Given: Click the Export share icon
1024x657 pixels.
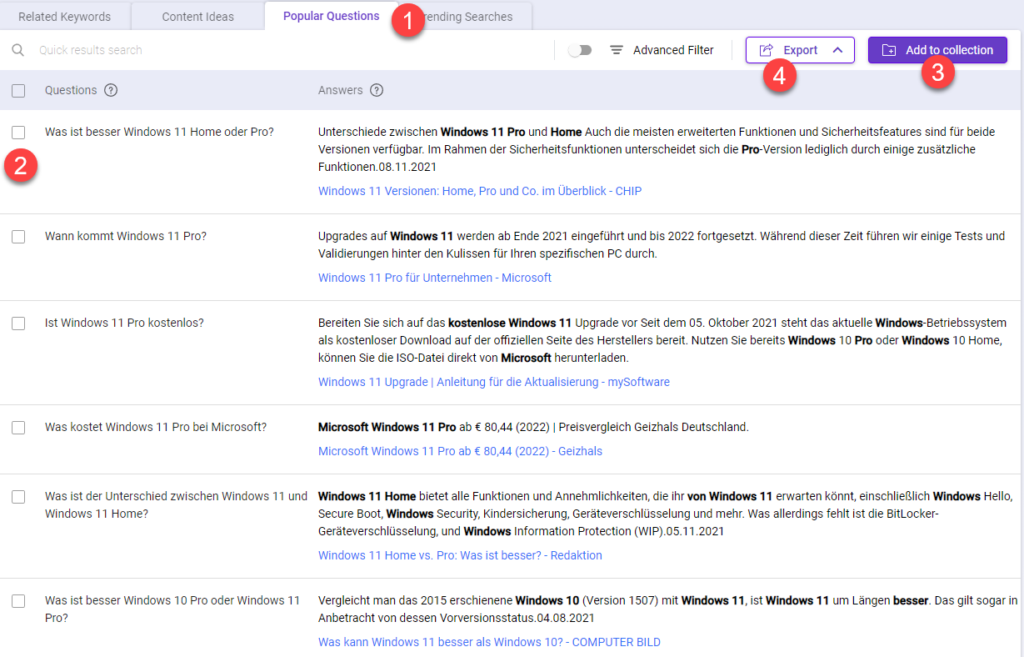Looking at the screenshot, I should [x=766, y=50].
